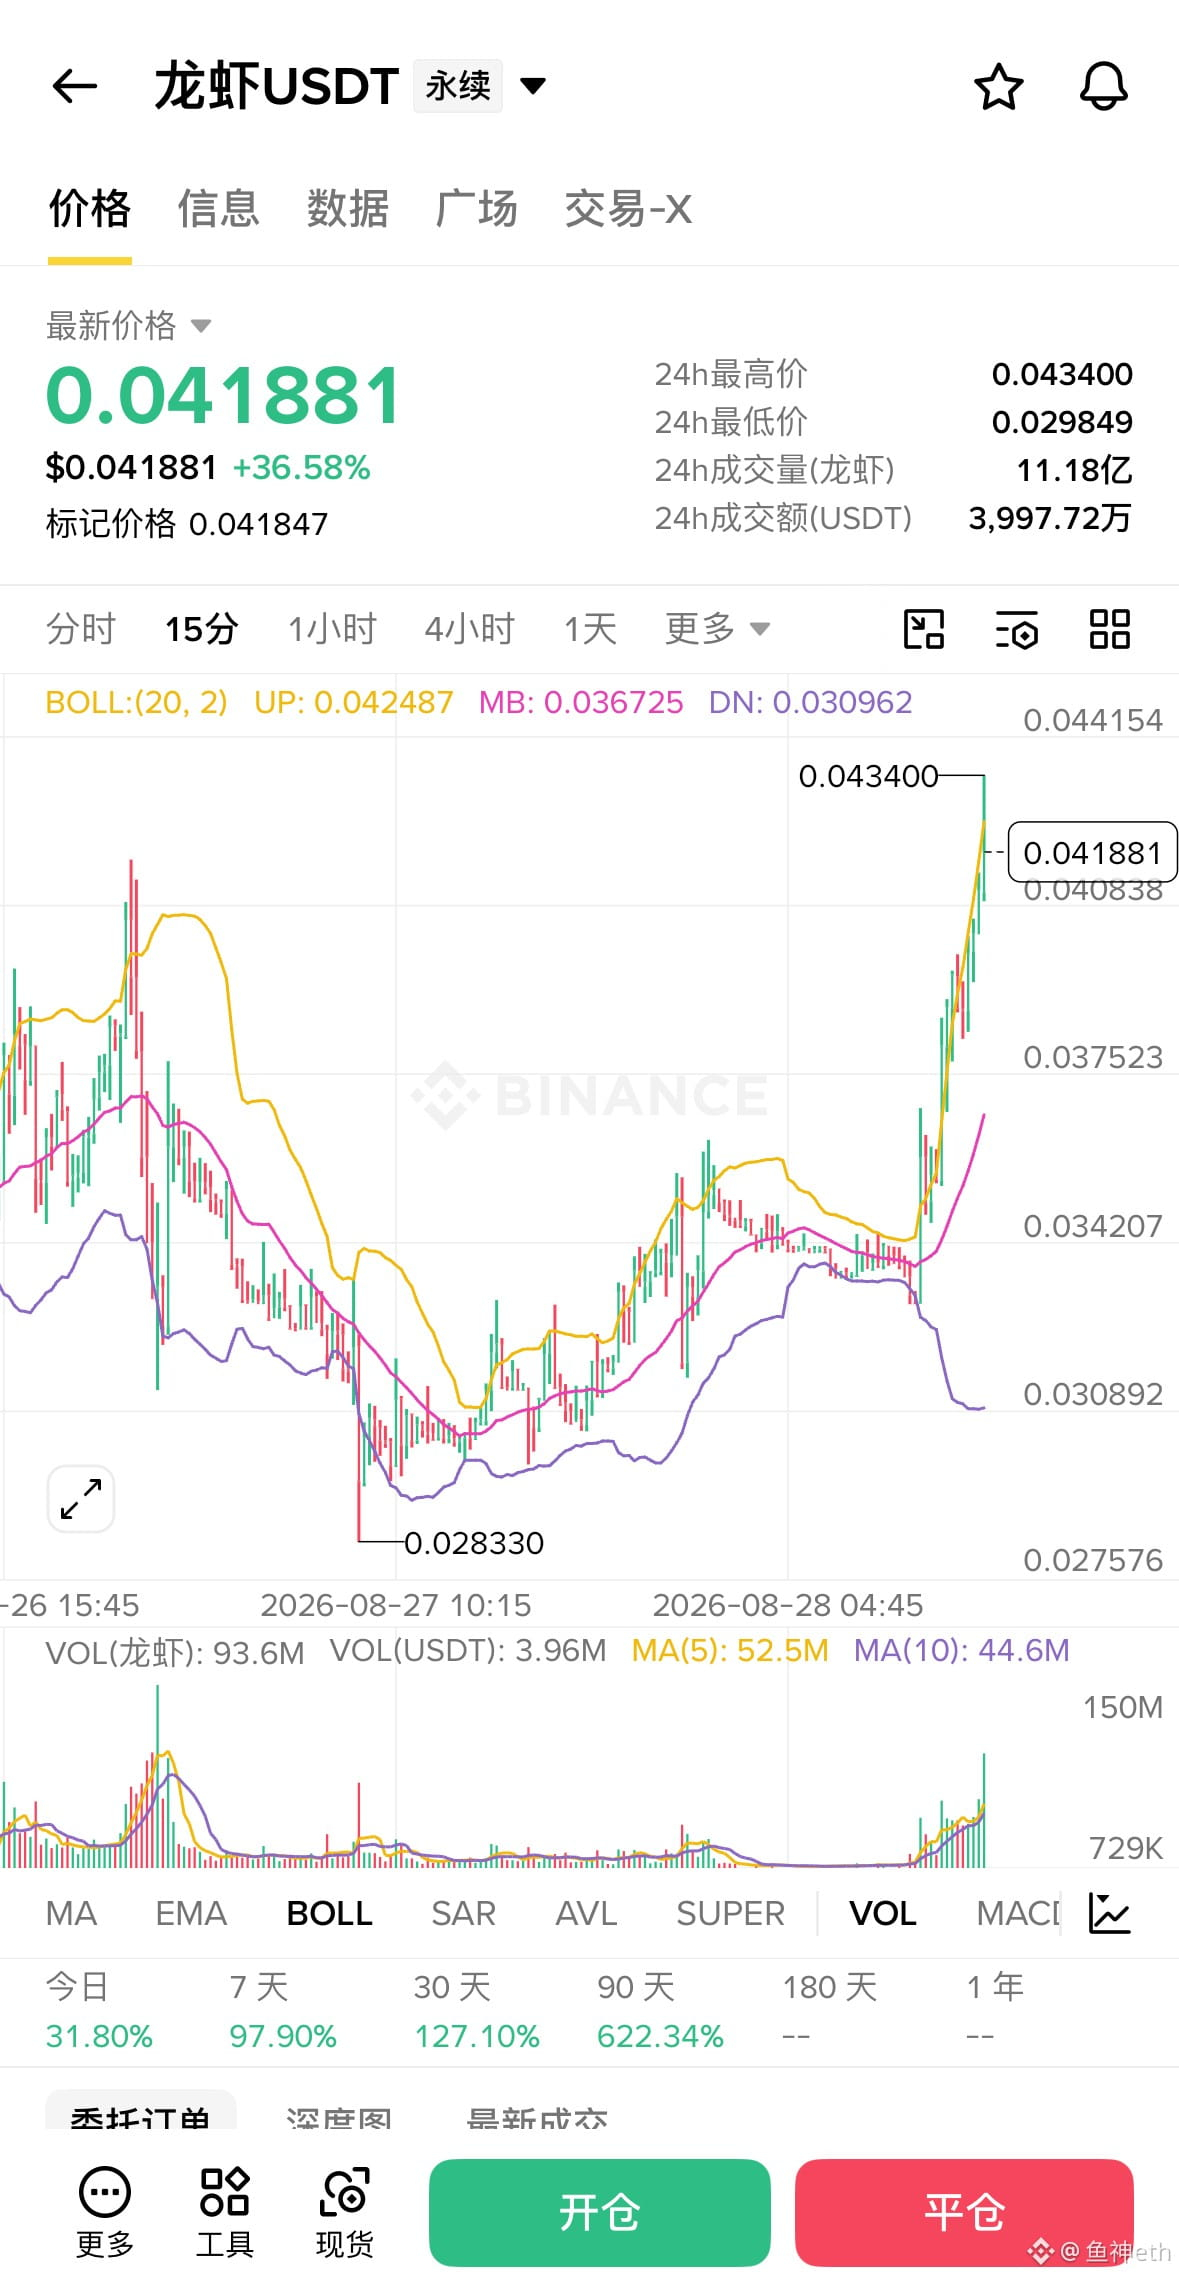Select 4小时 chart interval
The height and width of the screenshot is (2278, 1179).
coord(470,629)
